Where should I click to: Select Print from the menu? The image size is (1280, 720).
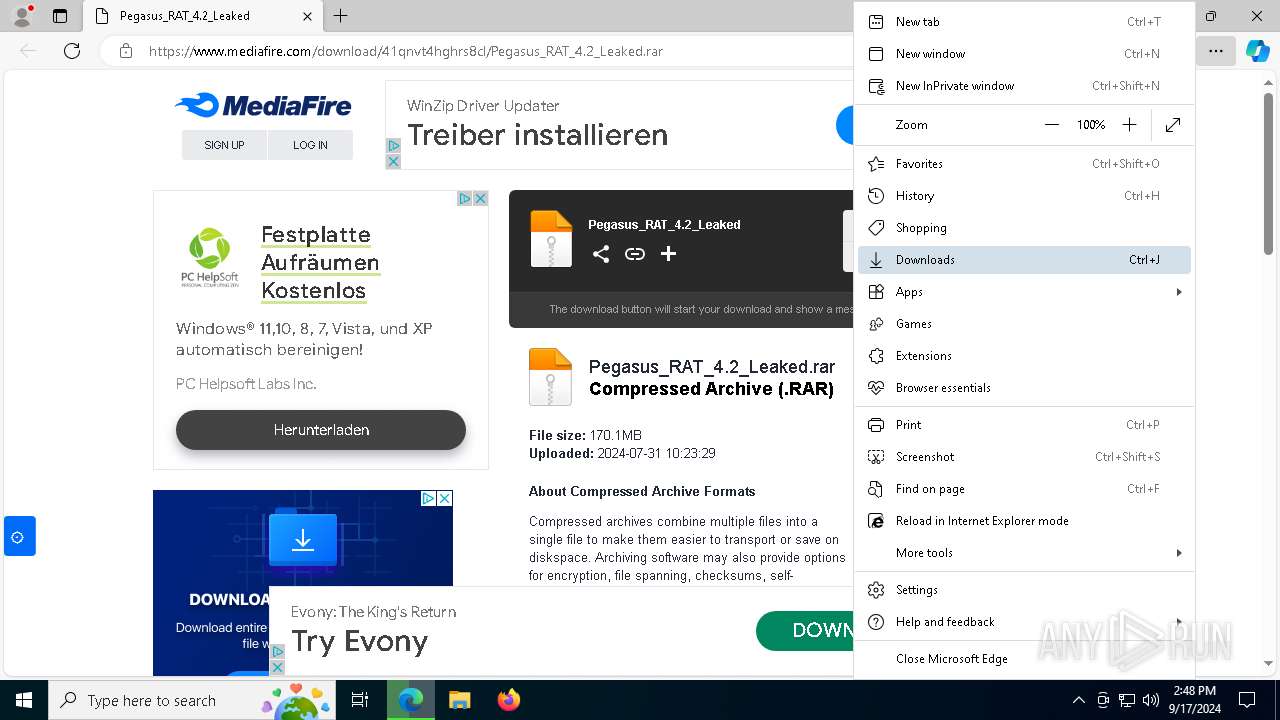click(1024, 425)
